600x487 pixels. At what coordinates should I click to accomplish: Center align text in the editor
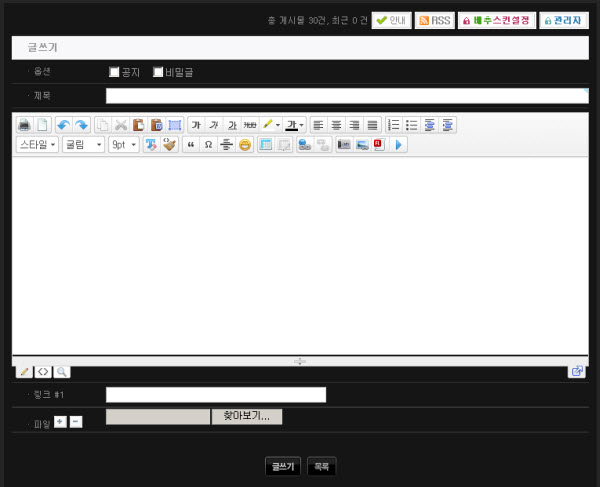coord(337,125)
